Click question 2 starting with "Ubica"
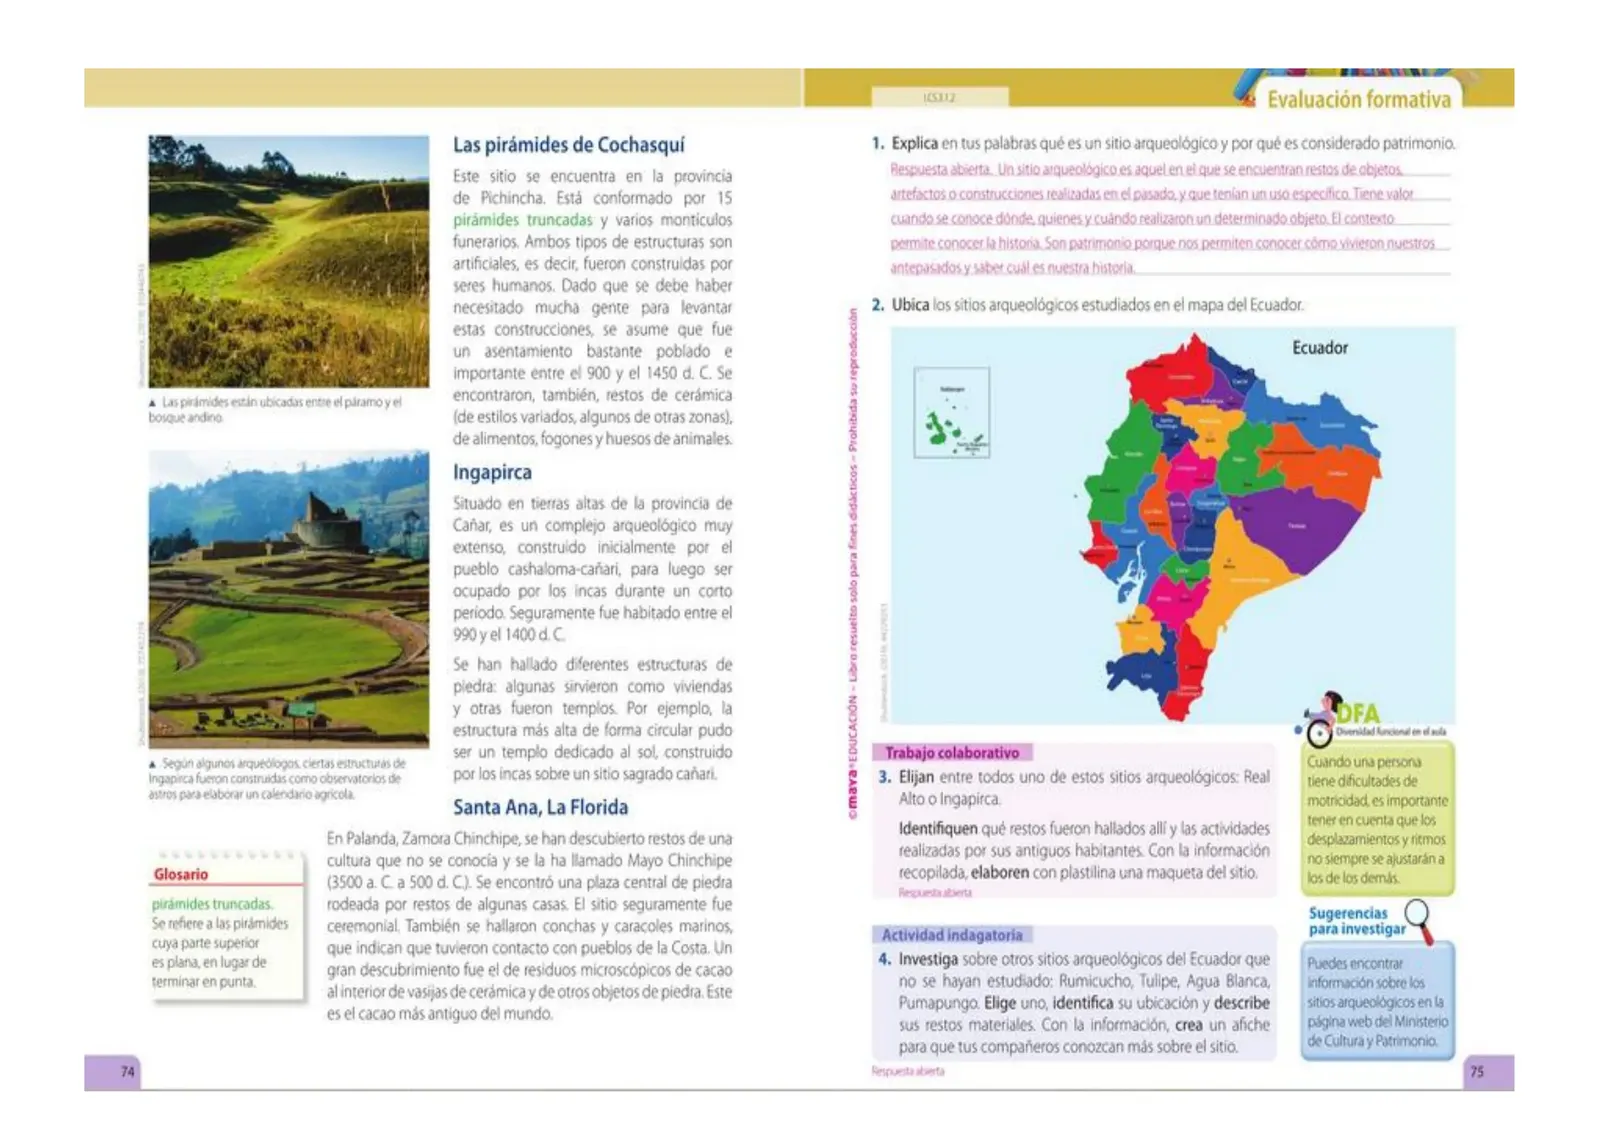Viewport: 1600px width, 1131px height. (1088, 305)
